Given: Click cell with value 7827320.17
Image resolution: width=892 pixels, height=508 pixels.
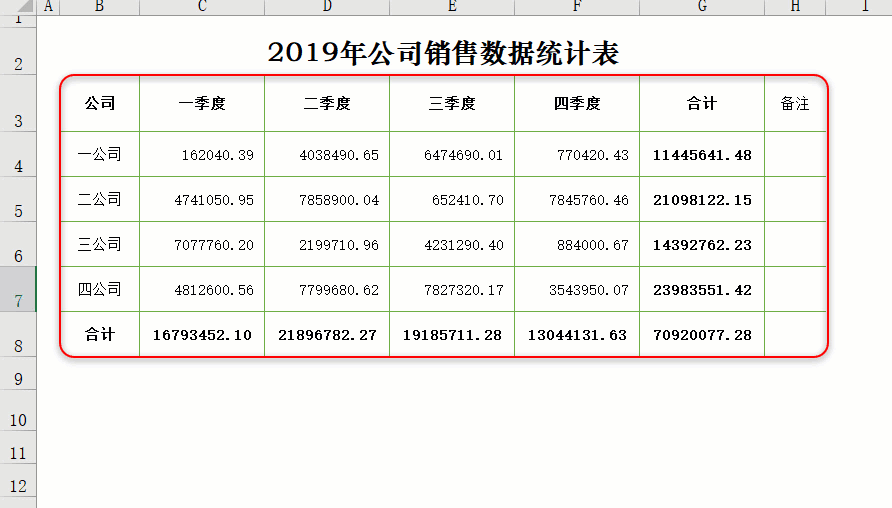Looking at the screenshot, I should click(452, 289).
